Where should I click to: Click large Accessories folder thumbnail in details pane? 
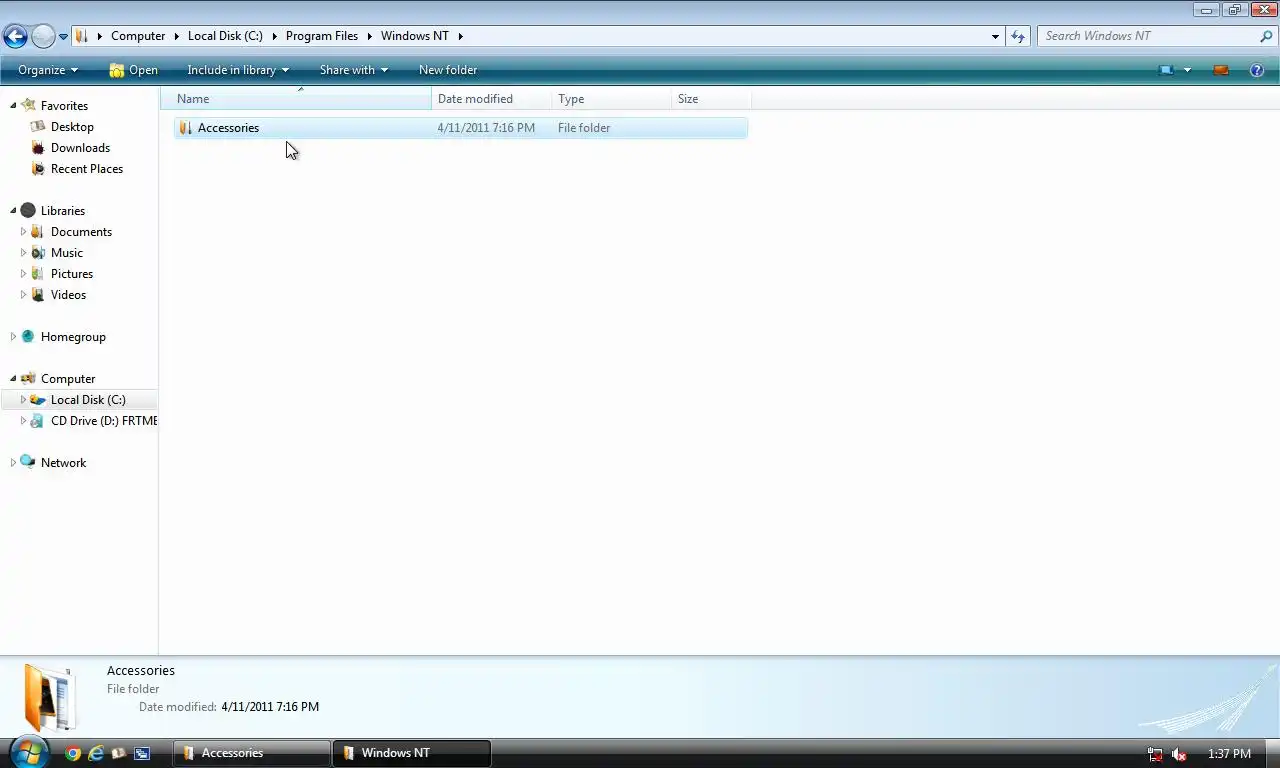click(x=50, y=697)
